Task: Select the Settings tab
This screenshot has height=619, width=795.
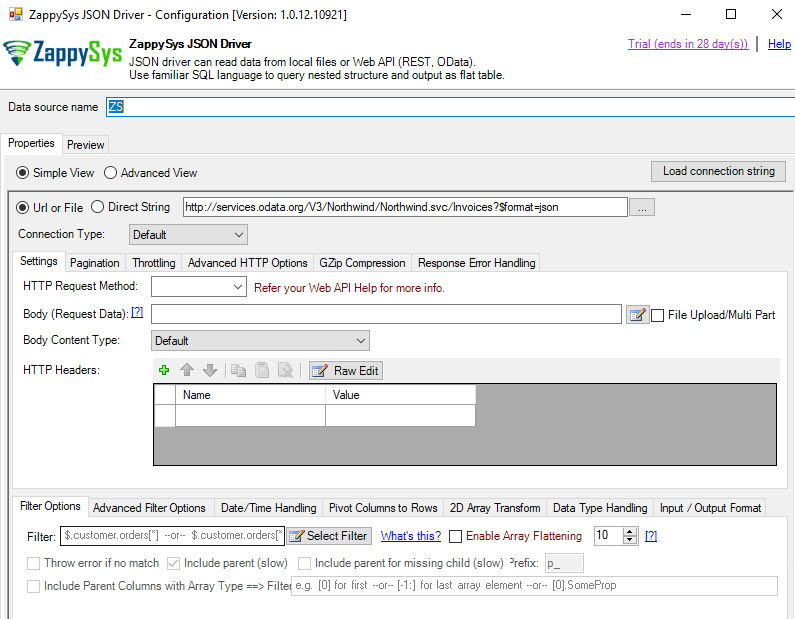Action: click(x=39, y=261)
